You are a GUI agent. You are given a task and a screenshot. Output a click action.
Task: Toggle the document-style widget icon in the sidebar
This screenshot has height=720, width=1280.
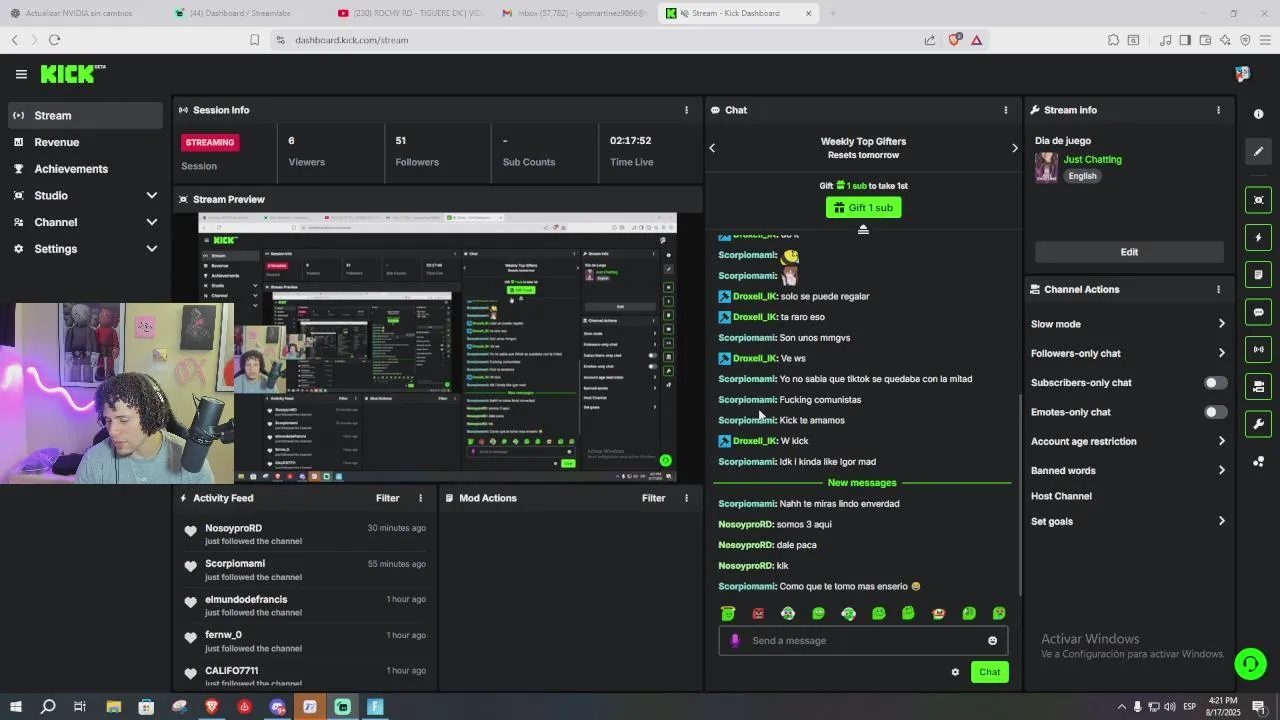[x=1258, y=274]
